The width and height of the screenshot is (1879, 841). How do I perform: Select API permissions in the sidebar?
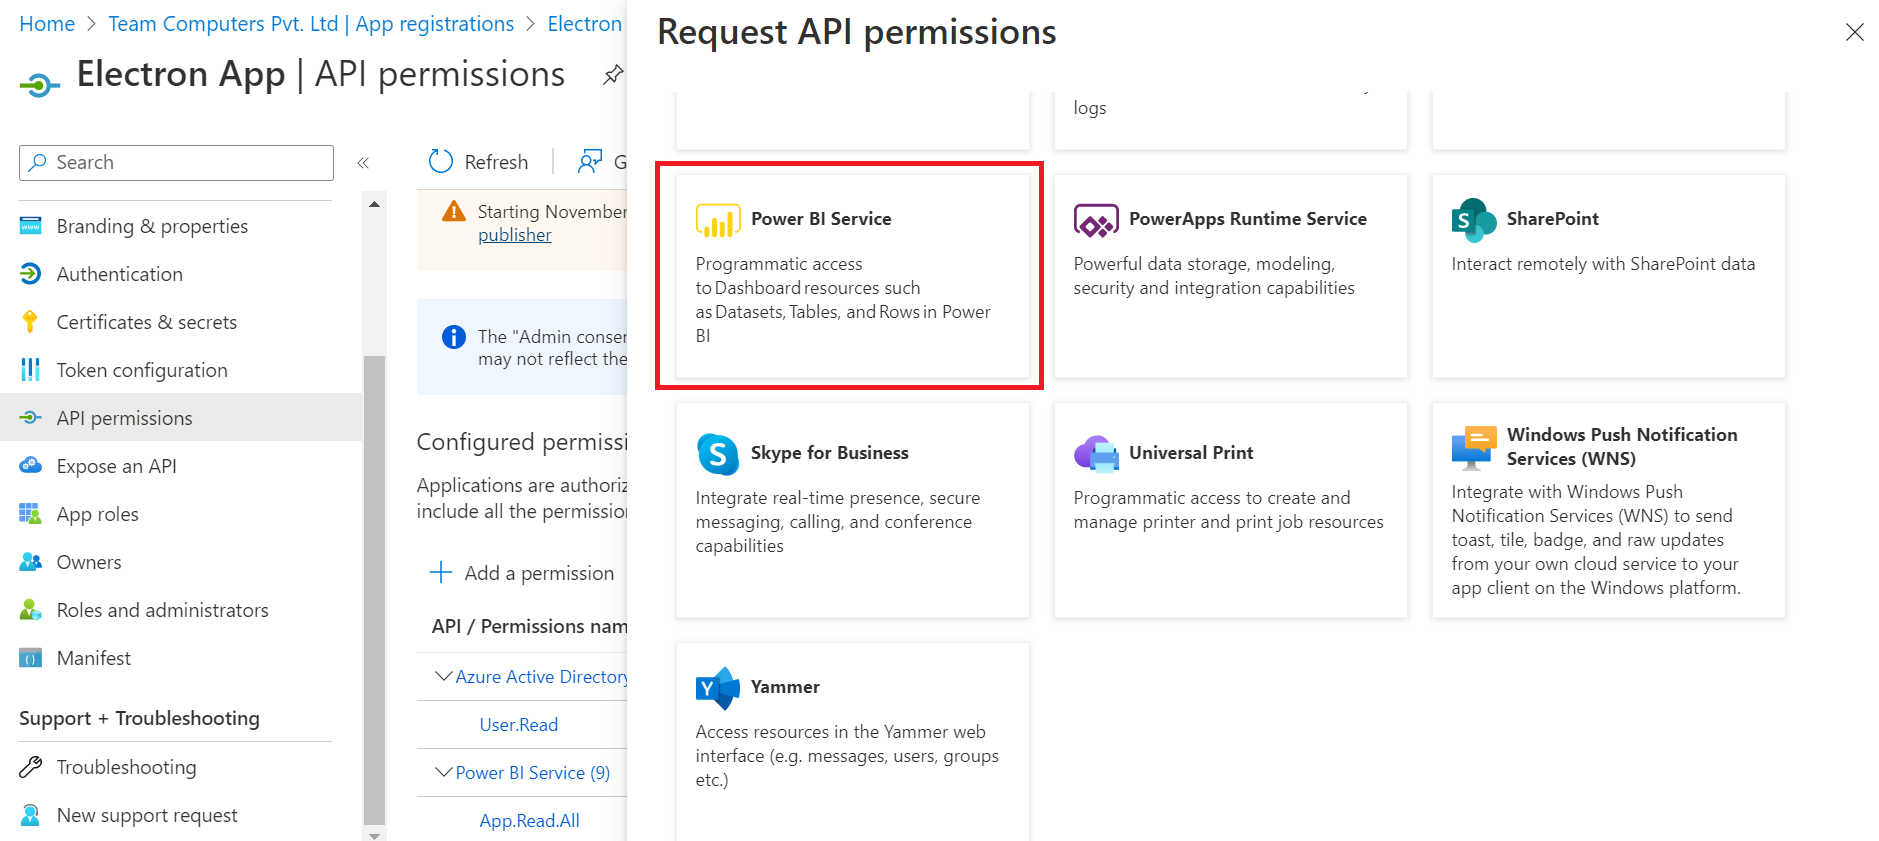point(181,418)
